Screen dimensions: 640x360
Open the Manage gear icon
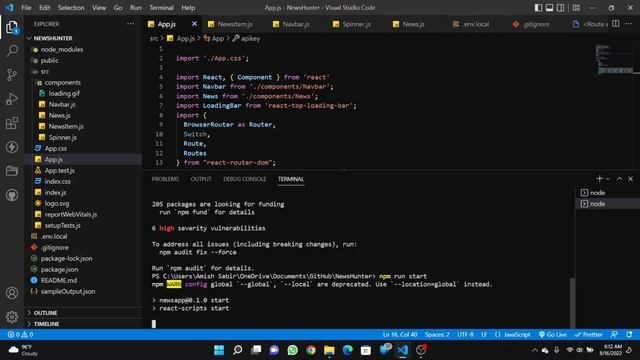pos(12,316)
